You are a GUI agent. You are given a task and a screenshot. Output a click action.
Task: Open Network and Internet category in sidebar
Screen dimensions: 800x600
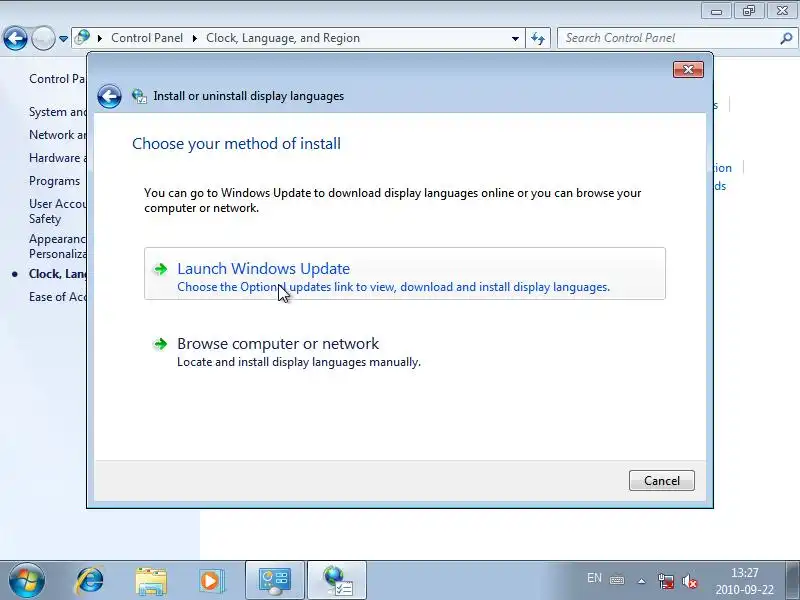pyautogui.click(x=57, y=135)
